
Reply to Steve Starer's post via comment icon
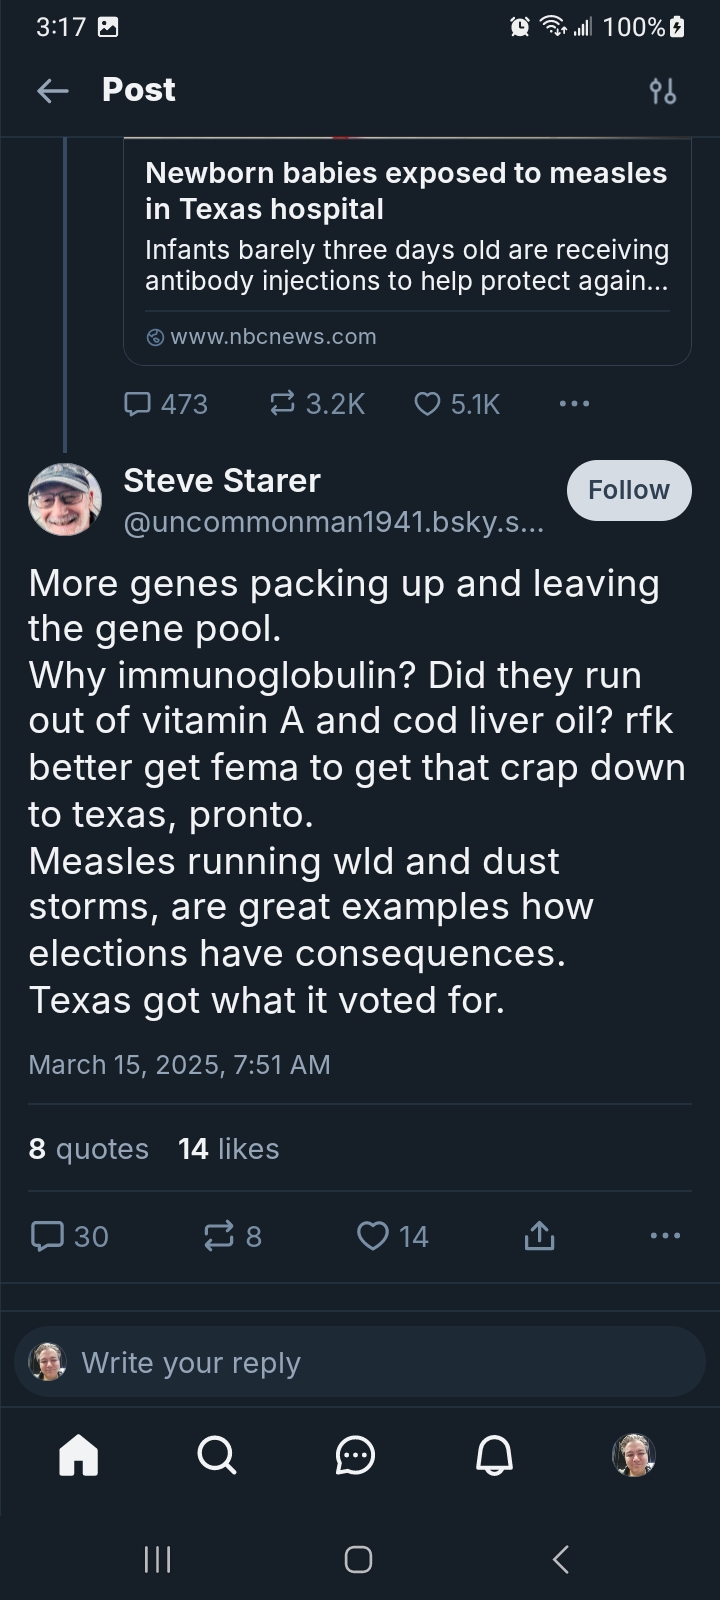point(47,1237)
